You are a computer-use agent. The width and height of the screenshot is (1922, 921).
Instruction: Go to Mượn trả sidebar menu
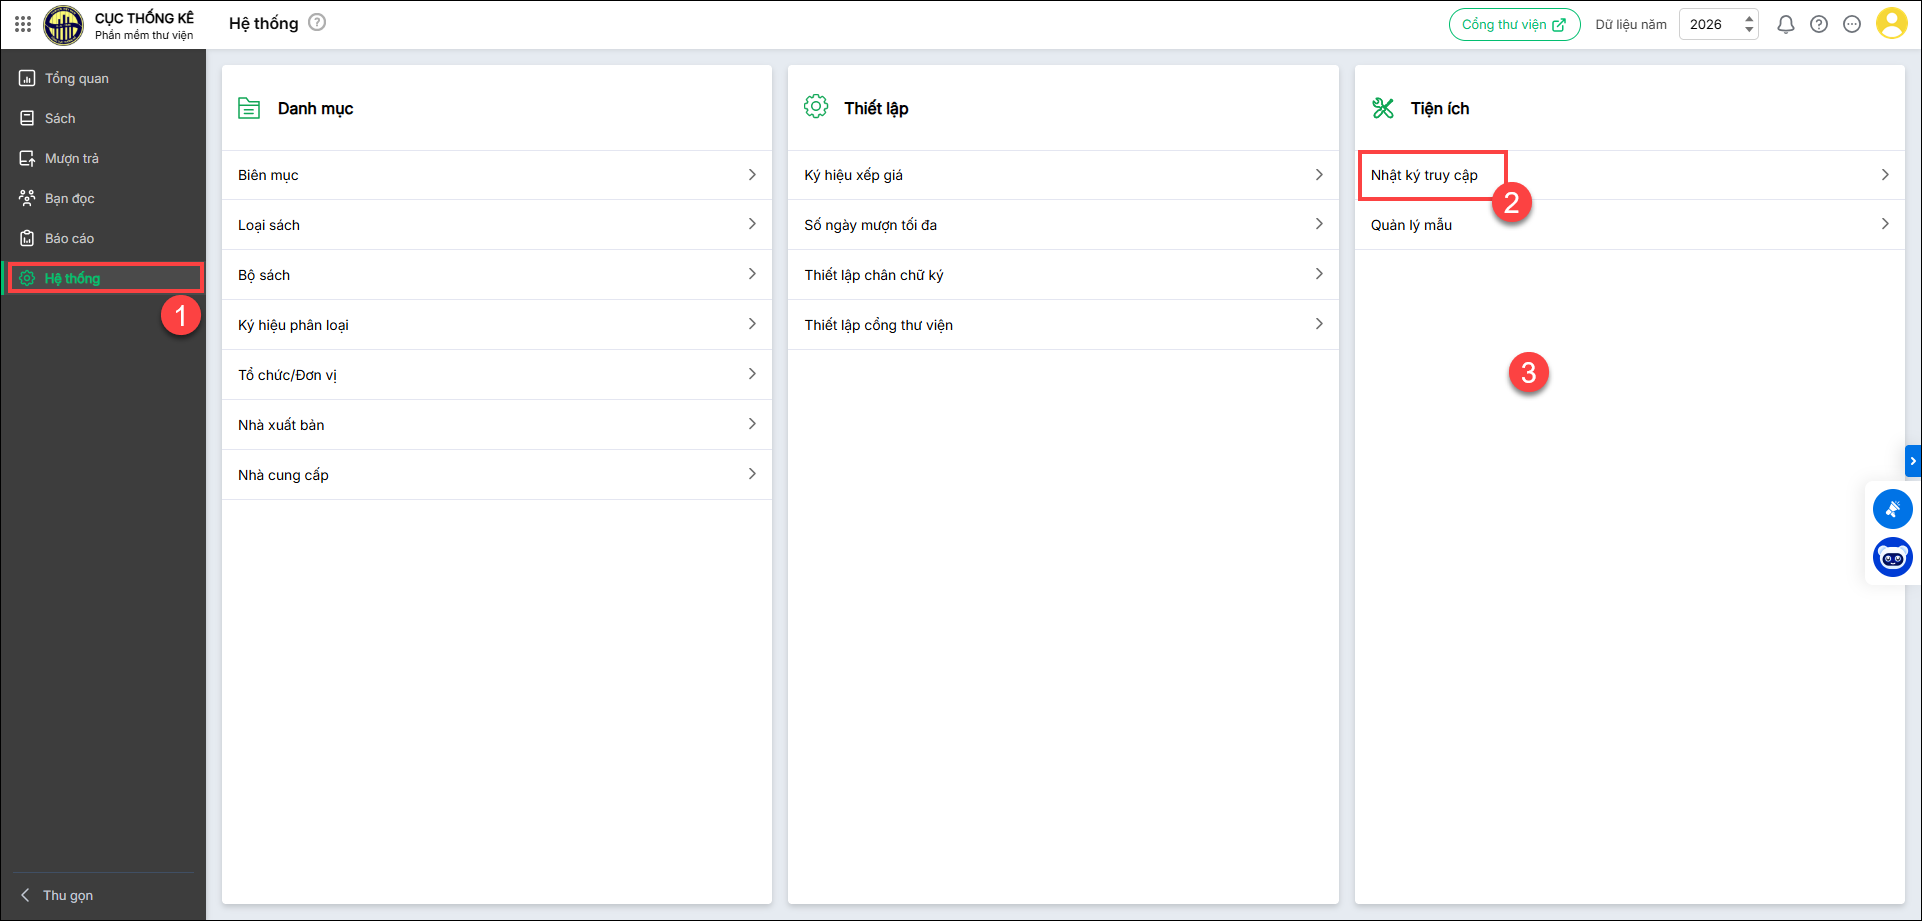point(71,158)
